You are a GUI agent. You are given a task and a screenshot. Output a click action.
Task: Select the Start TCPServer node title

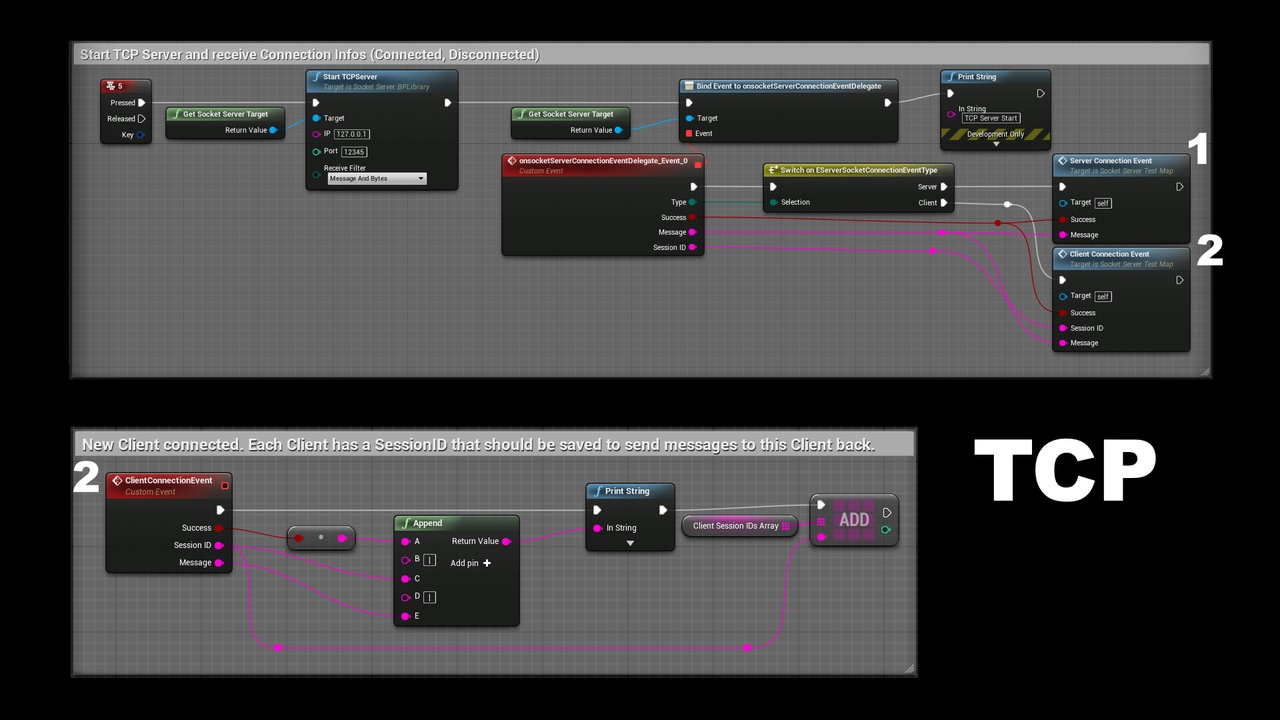click(x=350, y=77)
